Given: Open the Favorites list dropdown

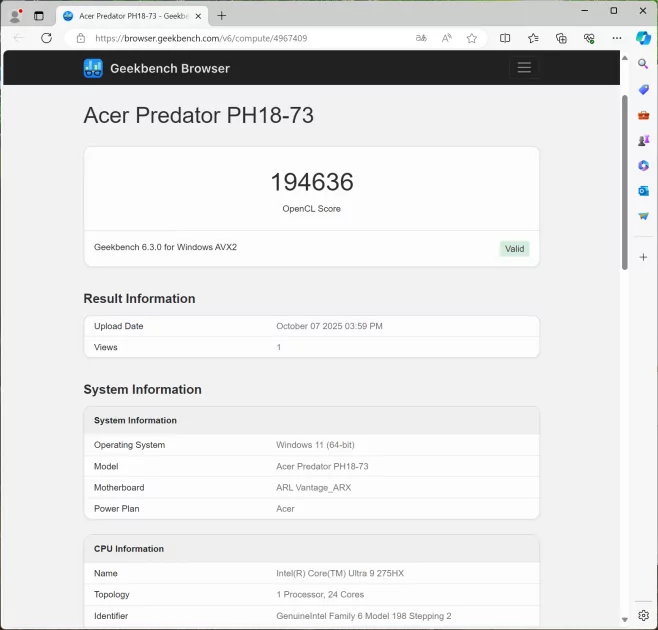Looking at the screenshot, I should (x=533, y=38).
